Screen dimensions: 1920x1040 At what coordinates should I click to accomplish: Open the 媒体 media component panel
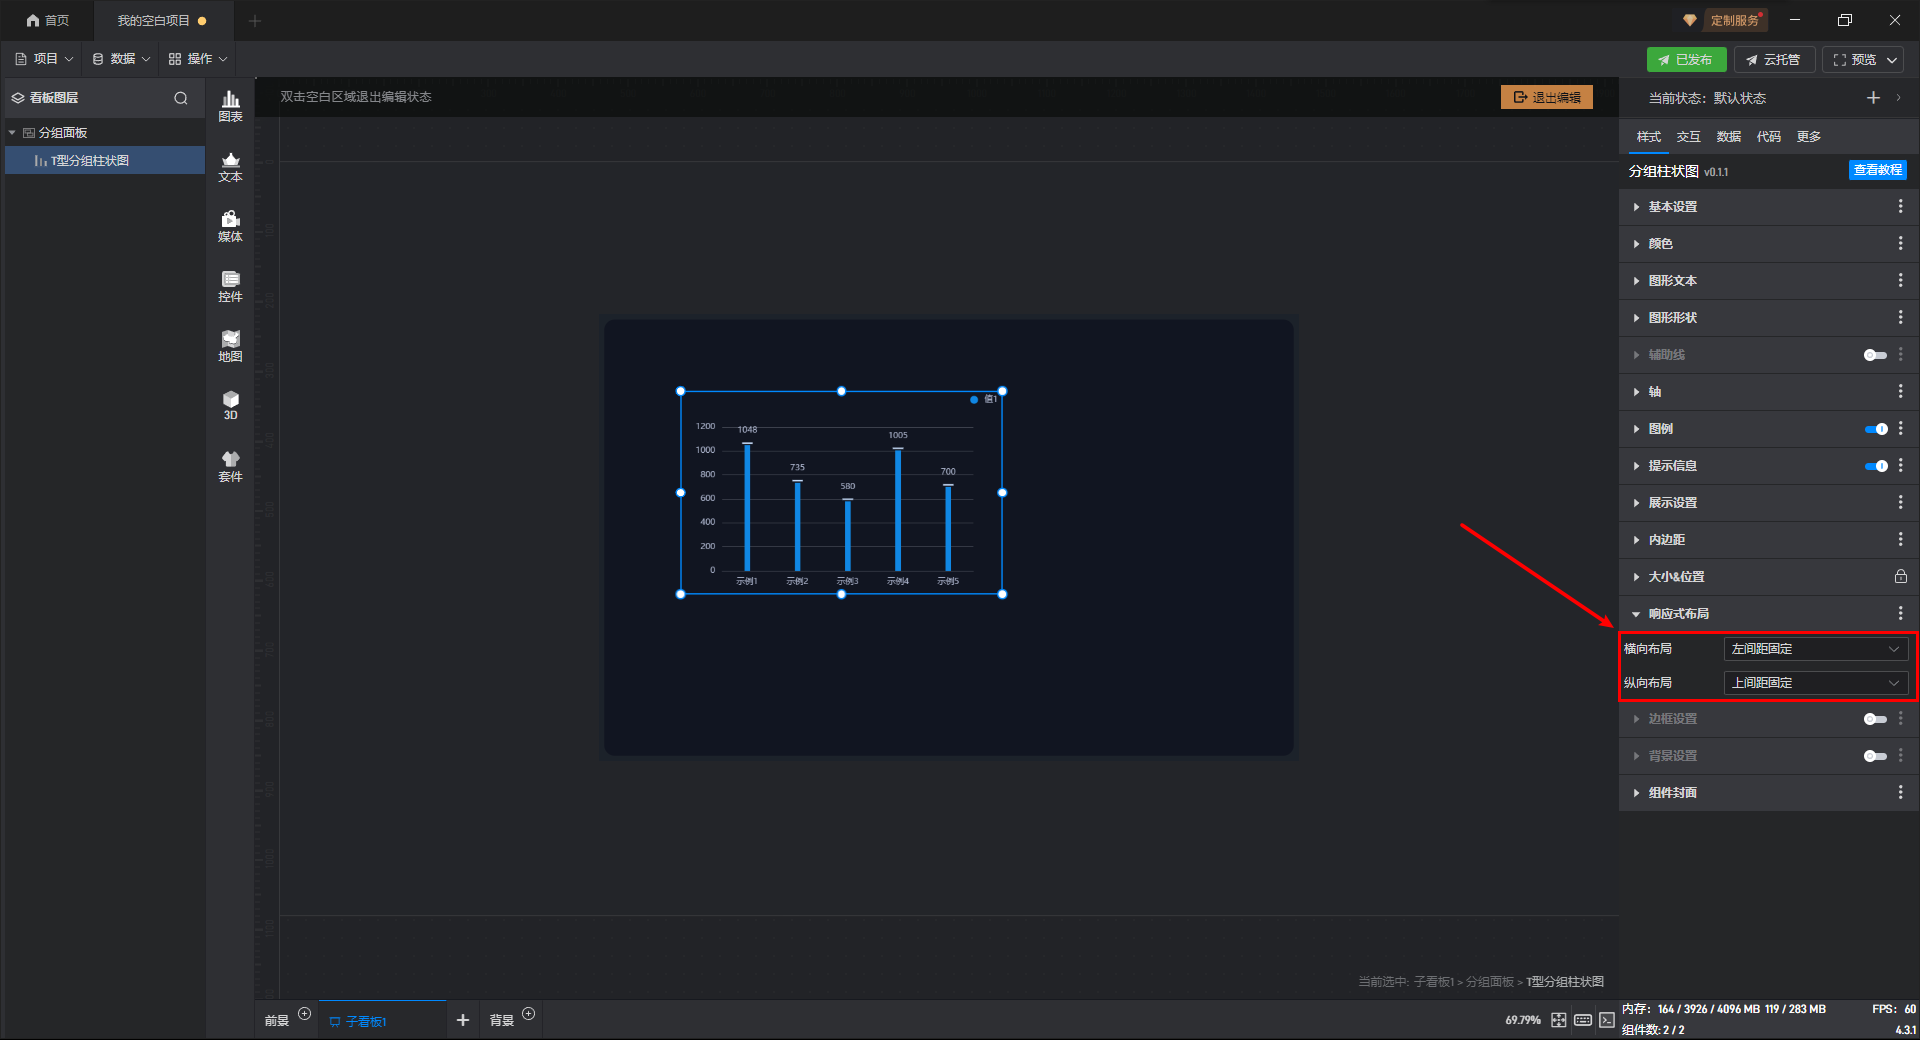click(x=230, y=226)
